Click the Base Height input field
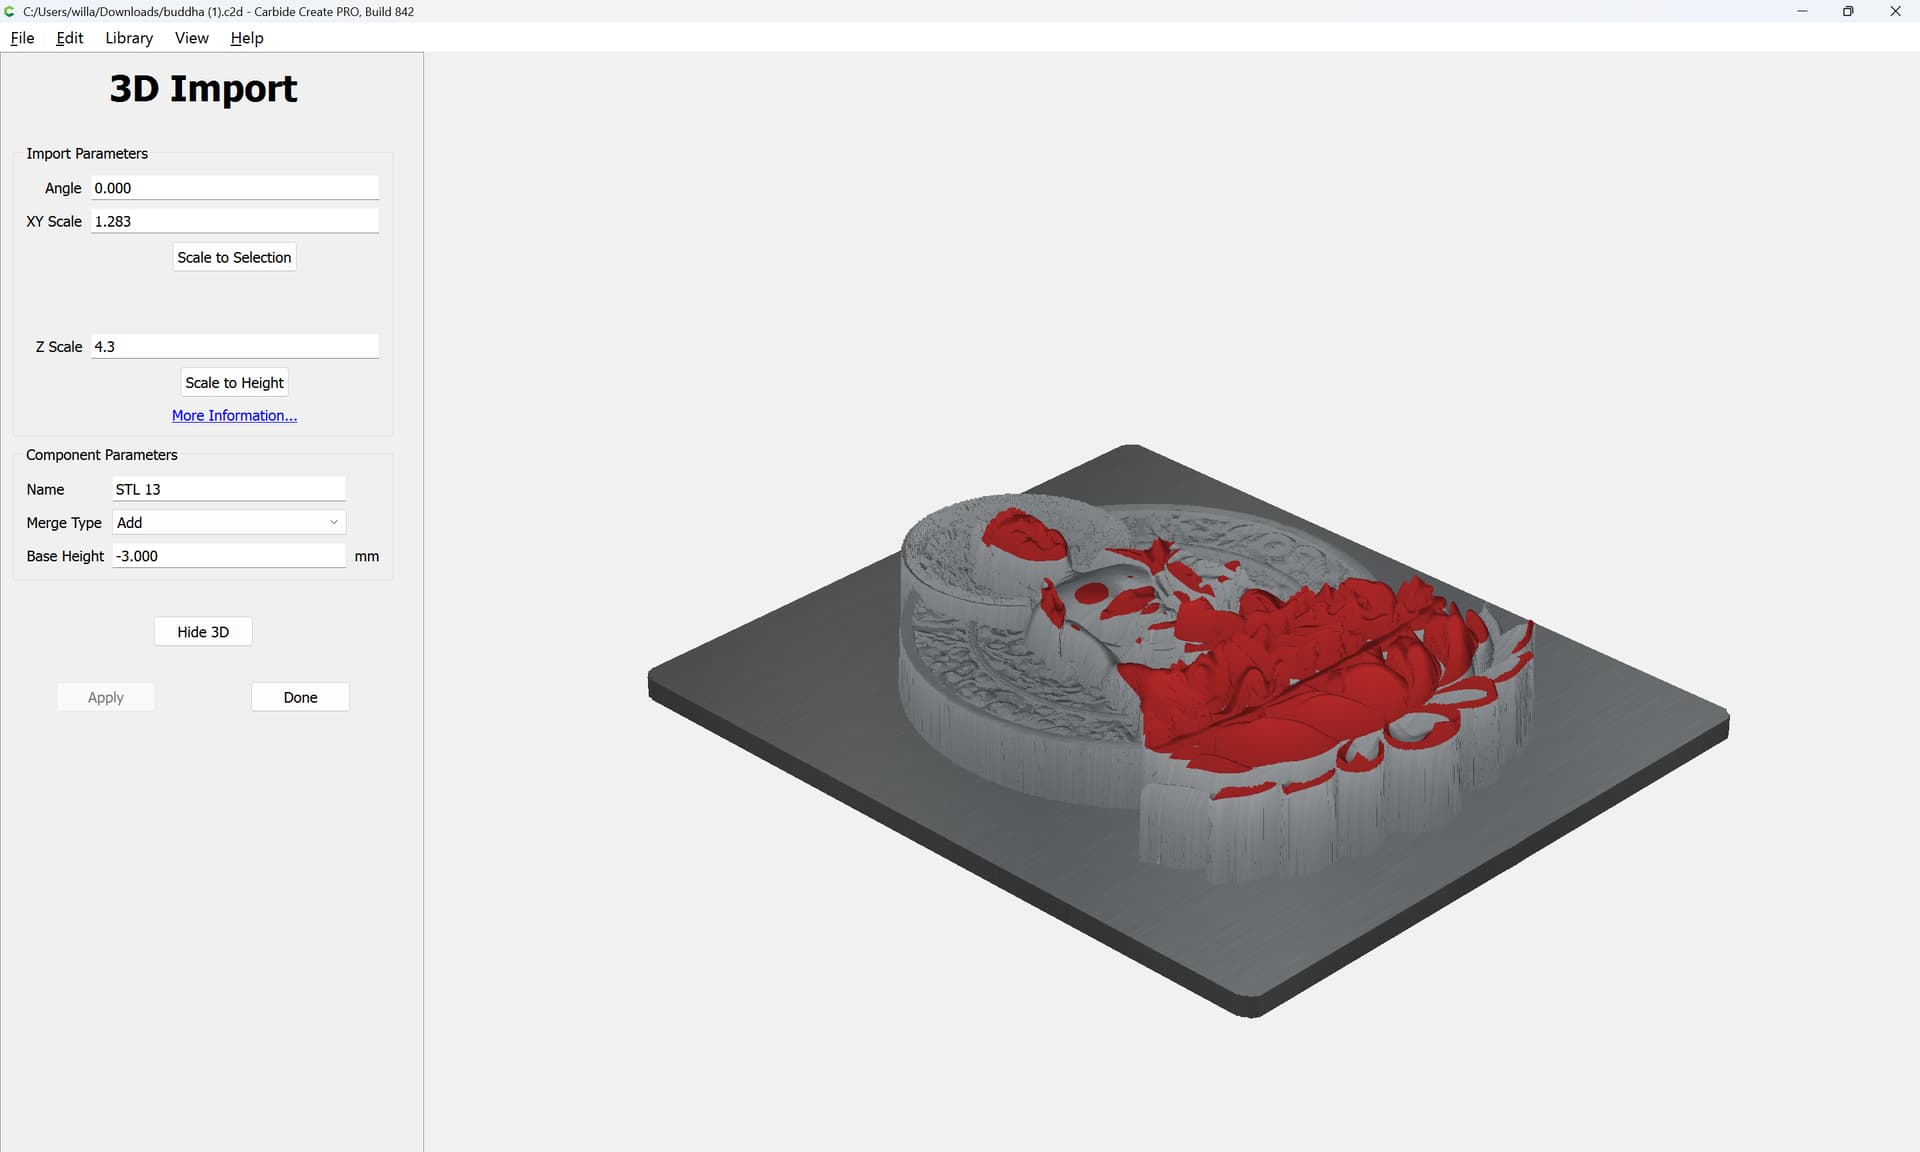This screenshot has height=1152, width=1920. coord(228,556)
